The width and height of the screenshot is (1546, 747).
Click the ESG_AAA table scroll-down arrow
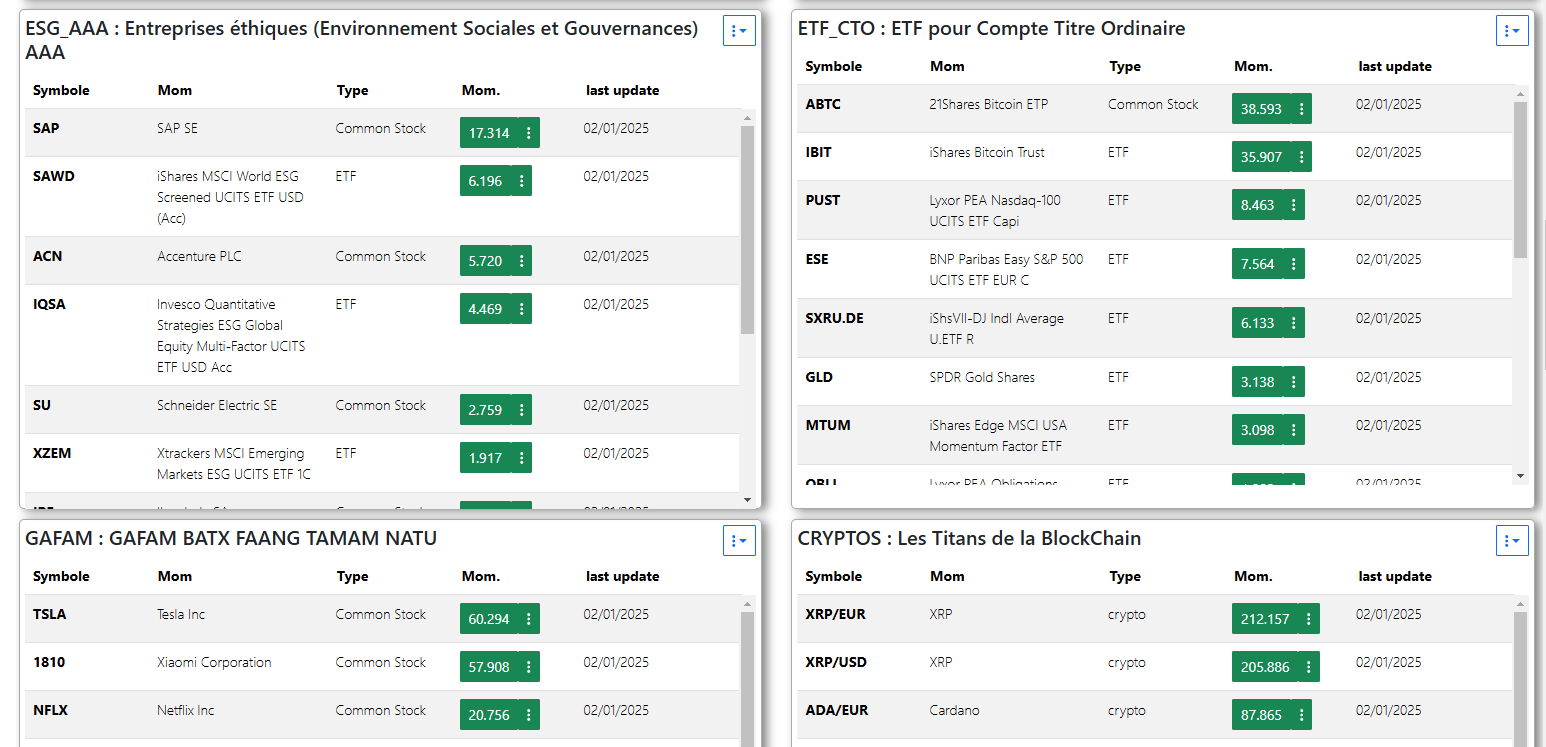click(x=747, y=499)
